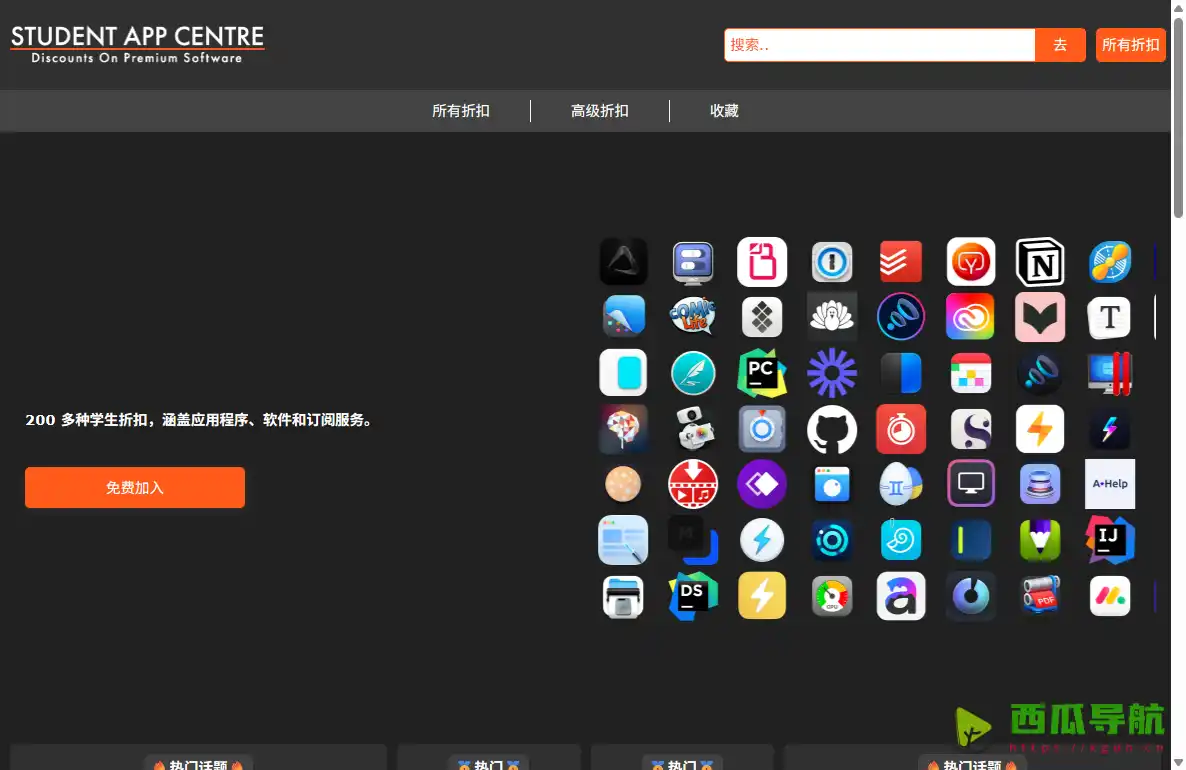1186x770 pixels.
Task: Click the pink document outline icon
Action: tap(762, 262)
